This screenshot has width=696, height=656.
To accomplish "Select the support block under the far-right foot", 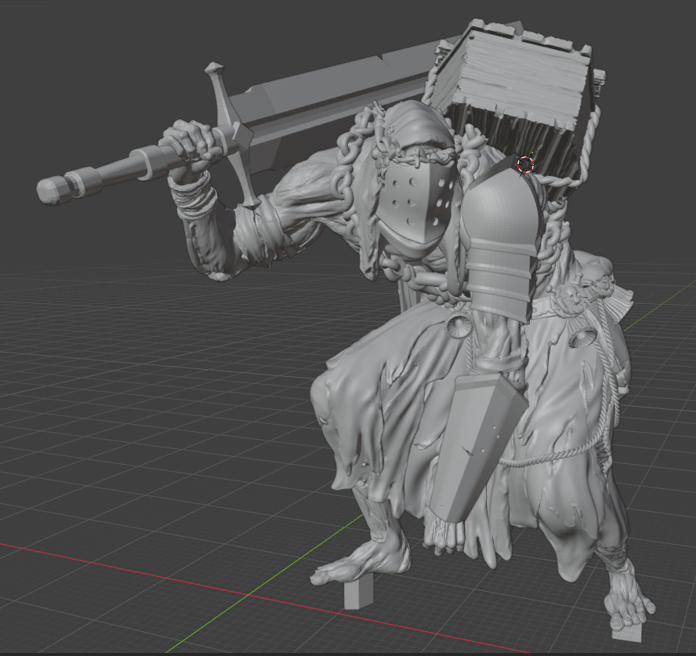I will tap(627, 632).
